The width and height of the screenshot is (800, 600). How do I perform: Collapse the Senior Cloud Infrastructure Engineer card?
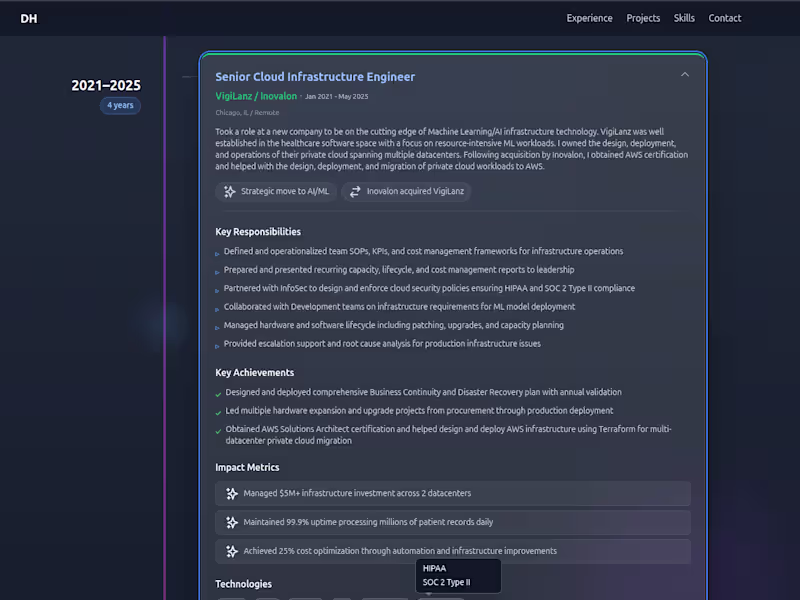[x=685, y=74]
